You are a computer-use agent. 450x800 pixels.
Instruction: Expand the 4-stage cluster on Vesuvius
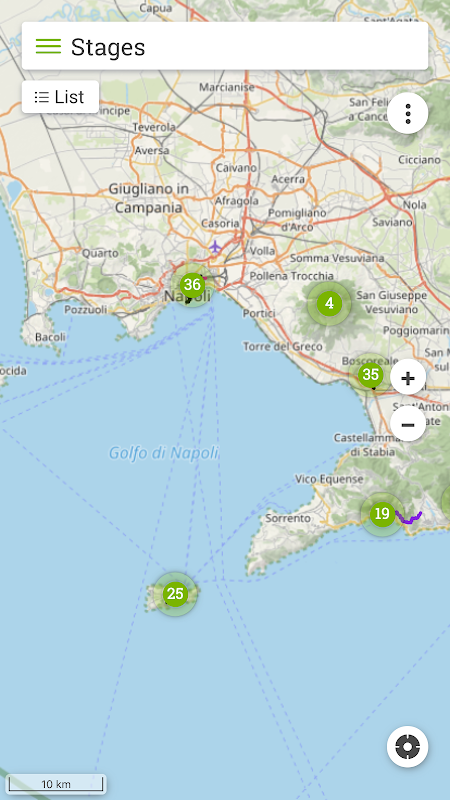329,304
